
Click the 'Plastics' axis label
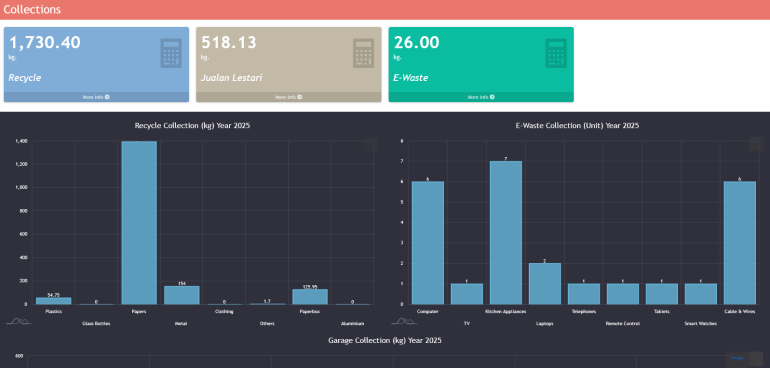(54, 311)
